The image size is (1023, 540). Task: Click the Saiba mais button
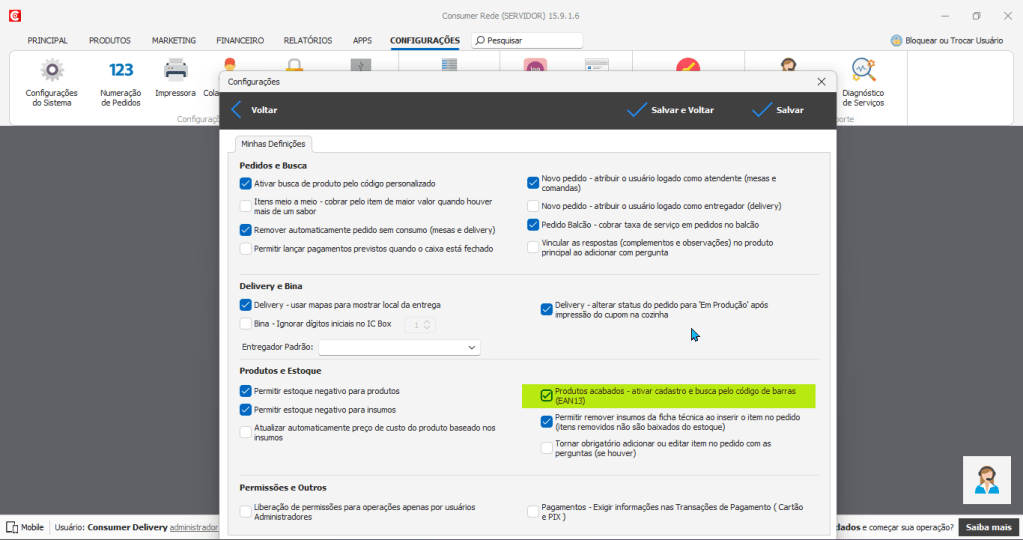[x=988, y=527]
